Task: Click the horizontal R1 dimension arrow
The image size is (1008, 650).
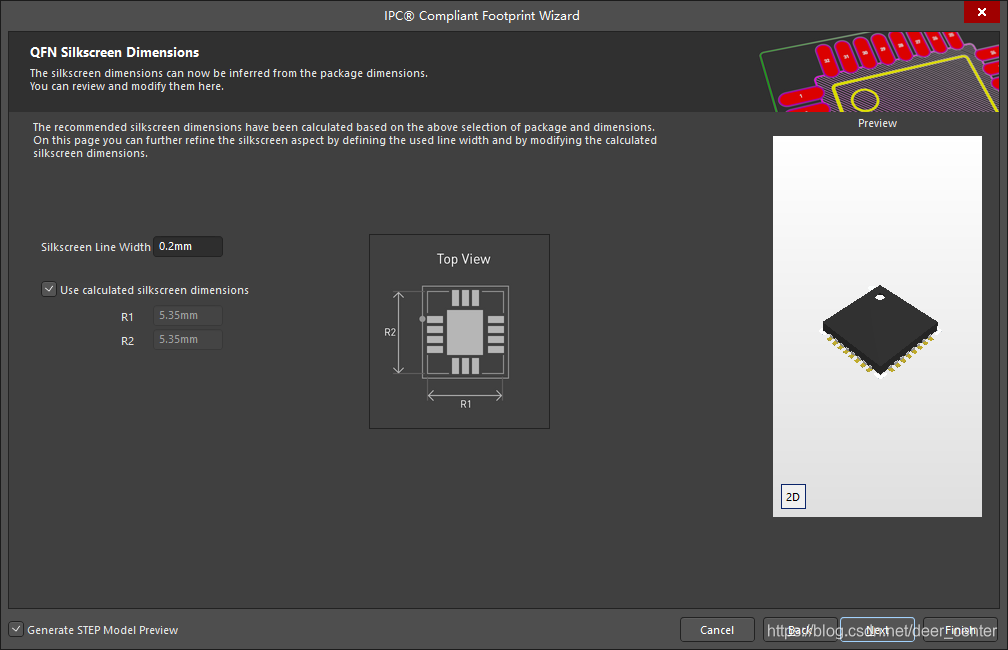Action: point(465,394)
